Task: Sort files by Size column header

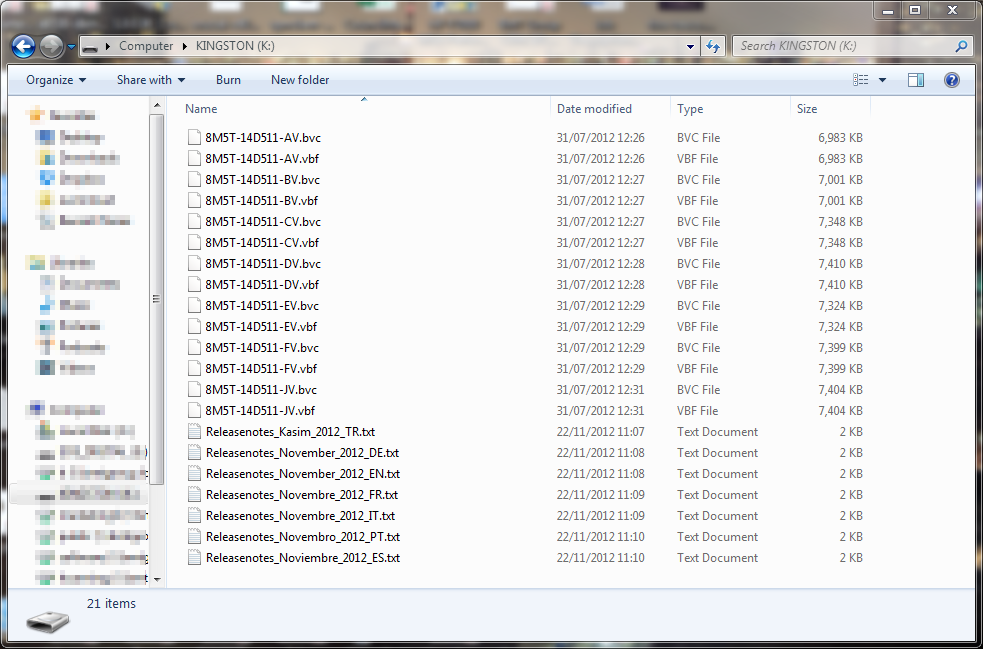Action: [807, 109]
